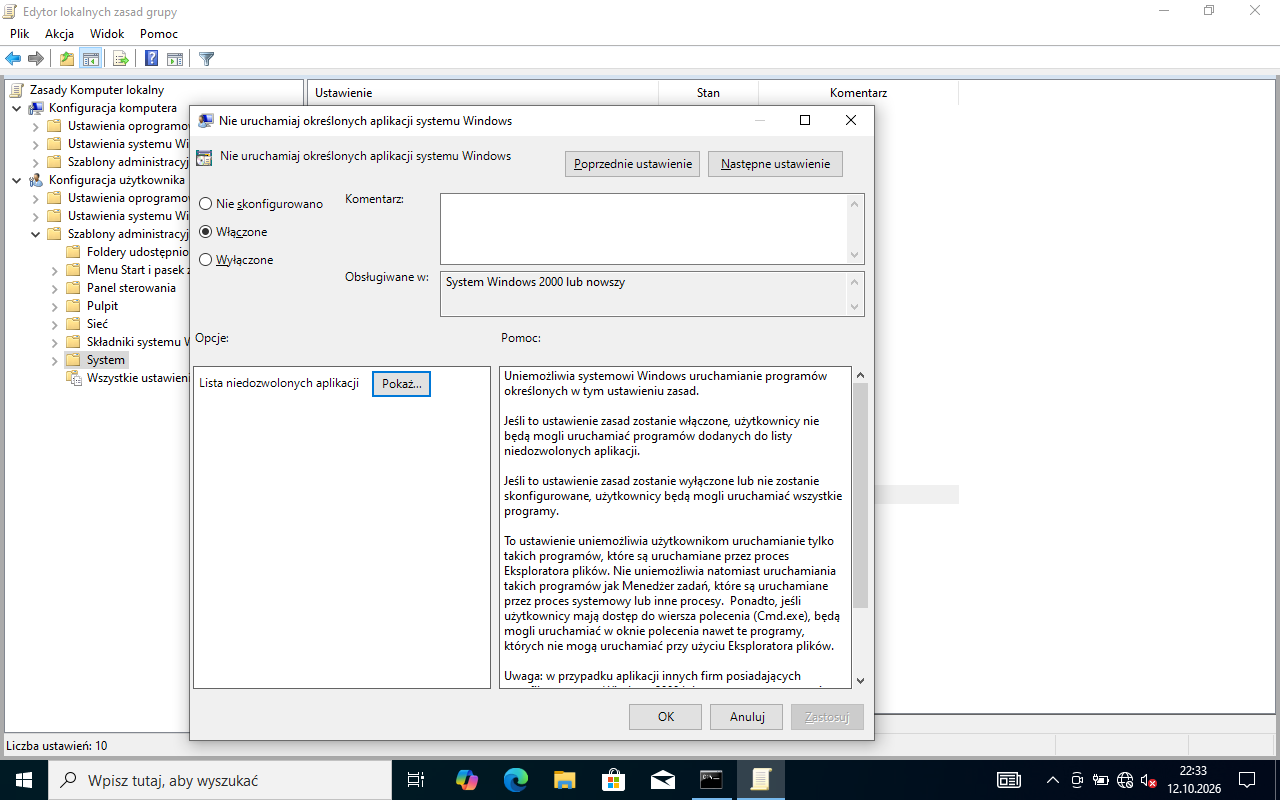Expand the Panel sterowania folder node

(55, 288)
